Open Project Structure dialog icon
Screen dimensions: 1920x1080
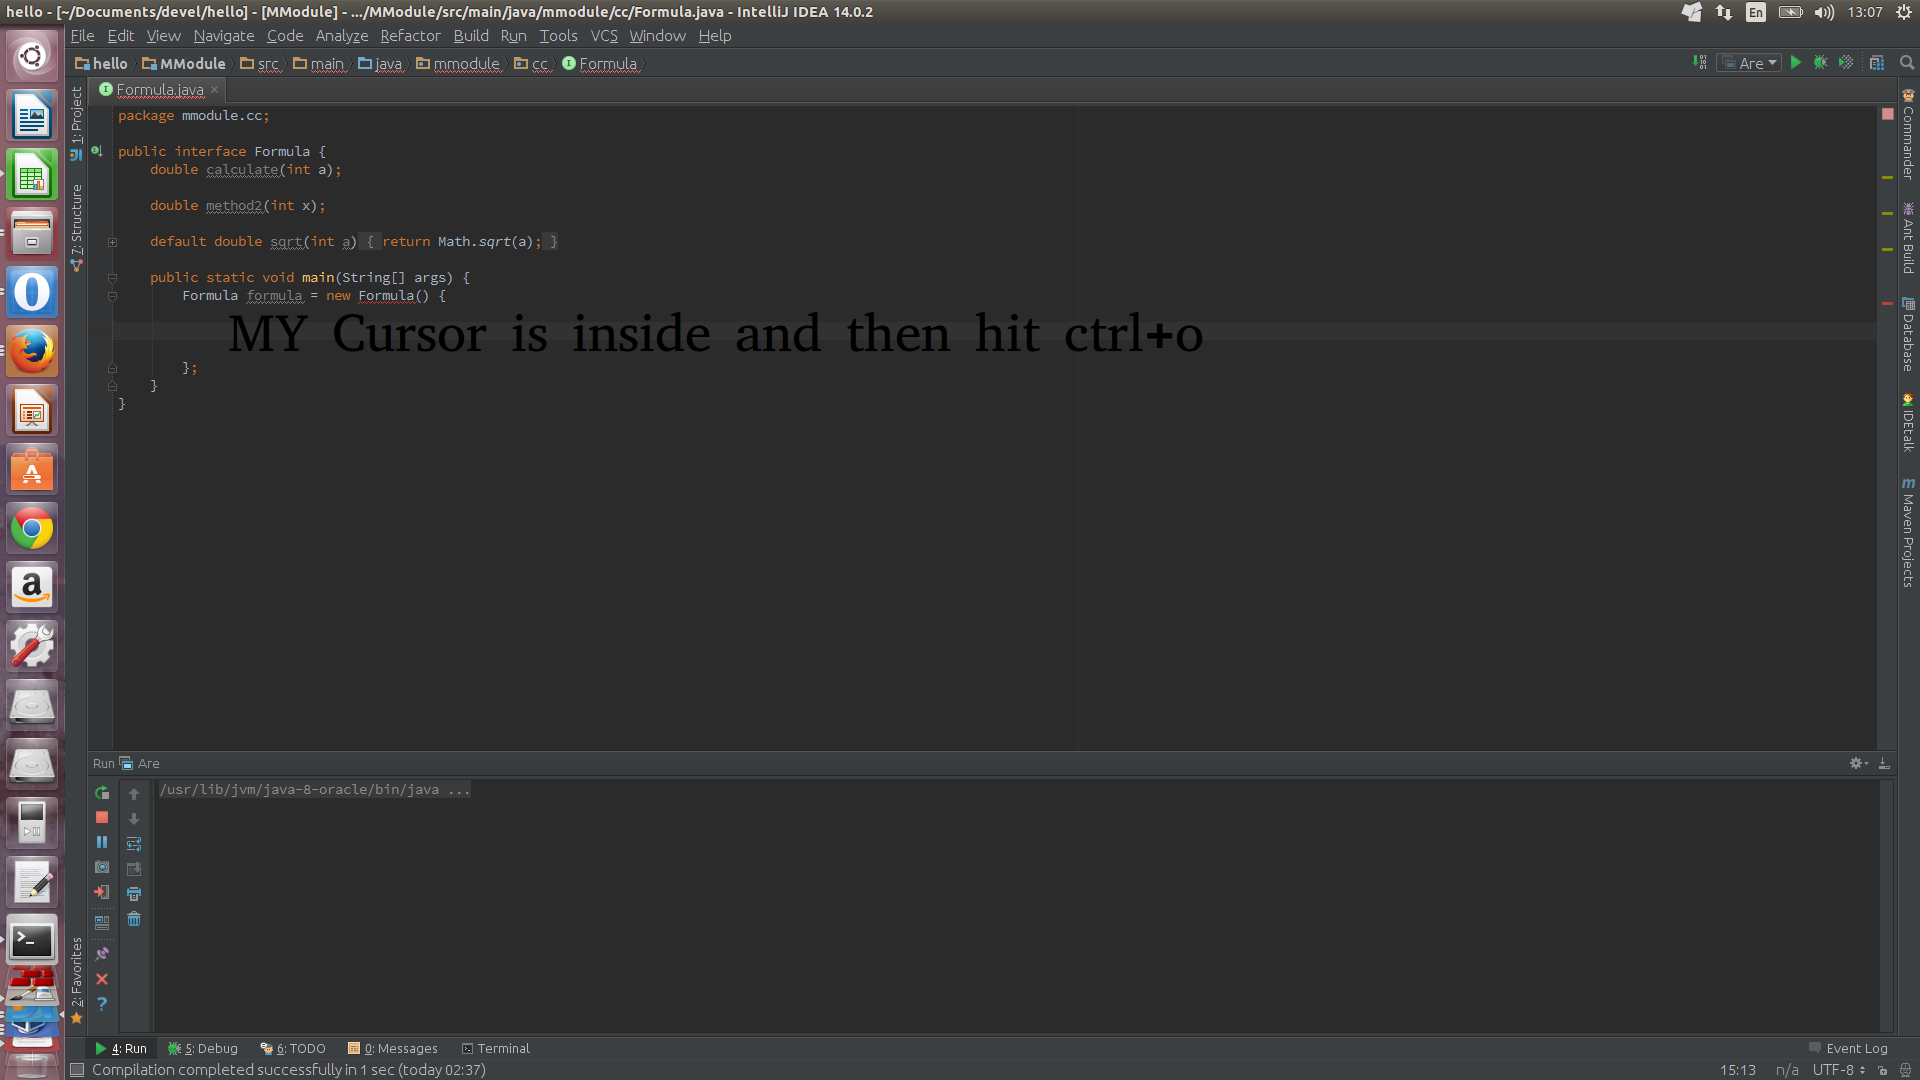tap(1877, 63)
